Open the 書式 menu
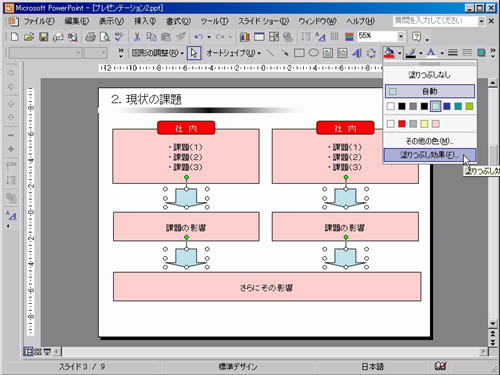Viewport: 500px width, 375px height. tap(178, 21)
